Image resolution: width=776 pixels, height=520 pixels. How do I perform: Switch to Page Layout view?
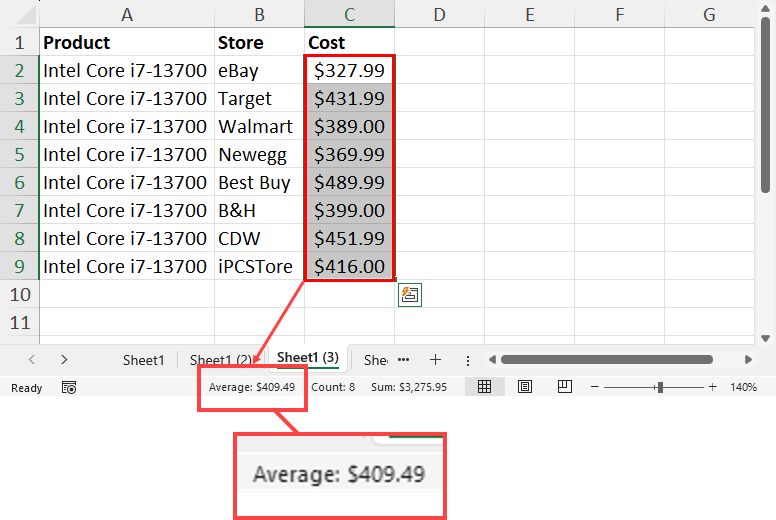click(x=525, y=386)
